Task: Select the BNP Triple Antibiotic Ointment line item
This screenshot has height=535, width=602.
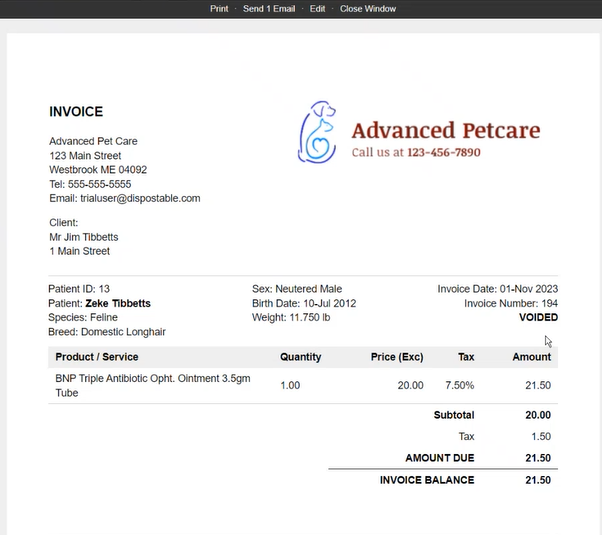Action: 152,385
